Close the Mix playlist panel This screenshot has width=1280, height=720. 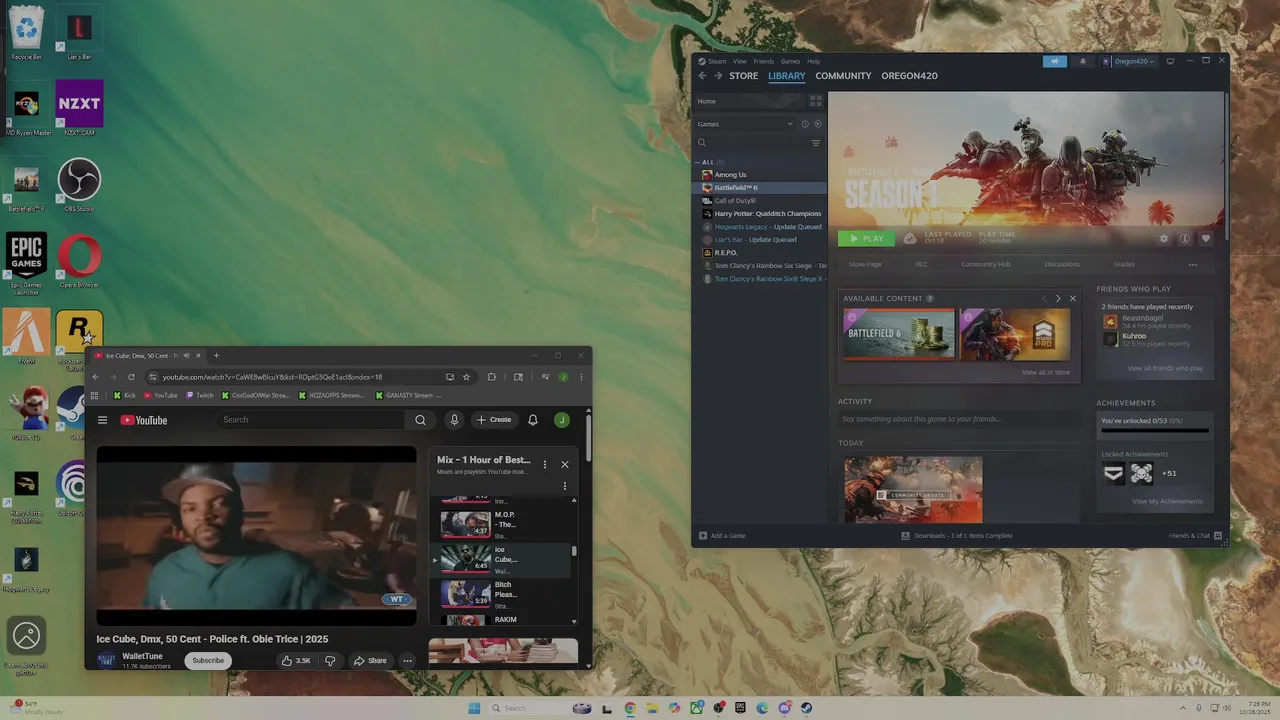pos(565,464)
